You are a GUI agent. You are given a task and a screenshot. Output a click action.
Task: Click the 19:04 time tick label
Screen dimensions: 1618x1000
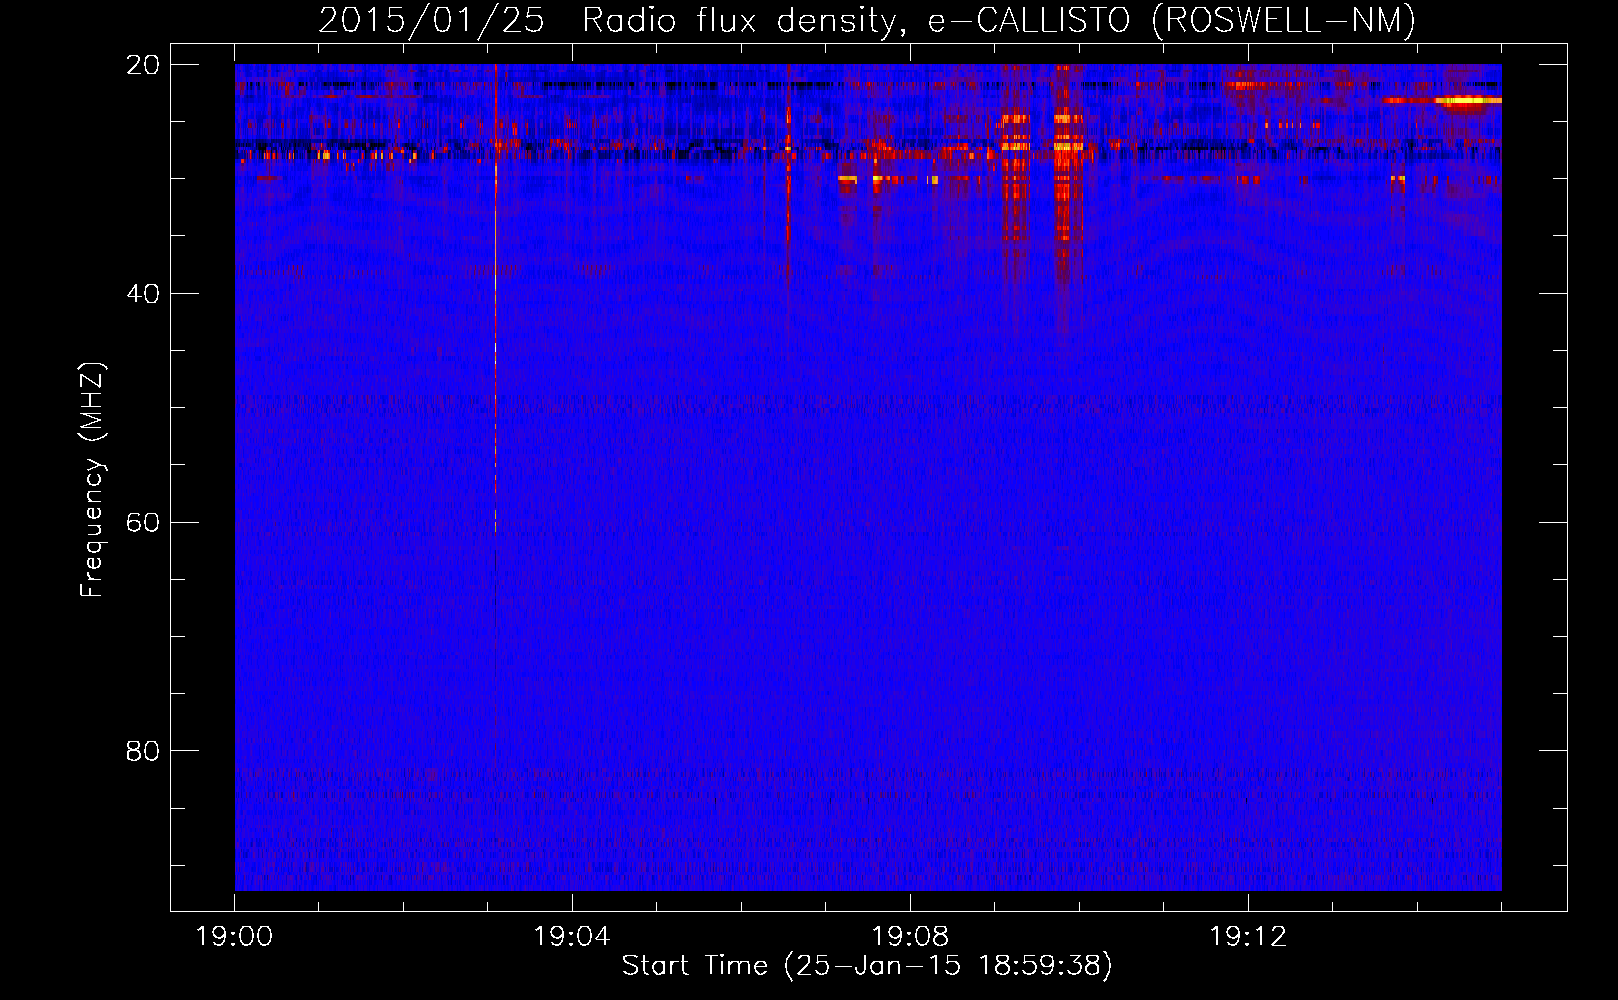[x=572, y=937]
